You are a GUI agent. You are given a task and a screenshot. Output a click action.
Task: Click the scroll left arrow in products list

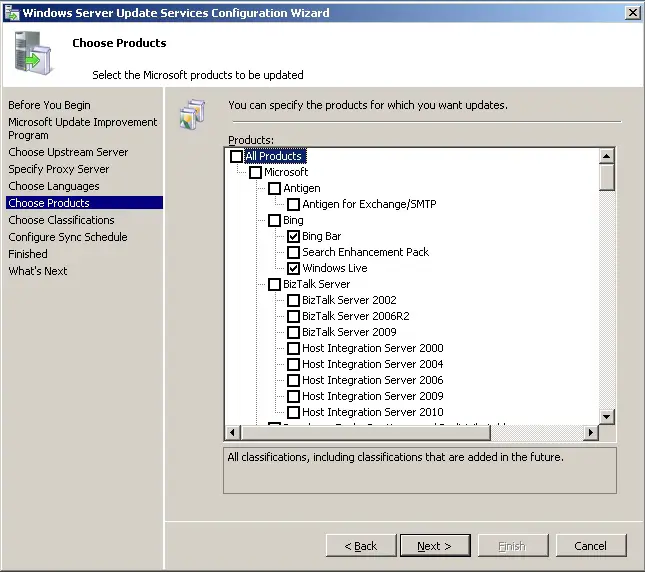click(233, 432)
